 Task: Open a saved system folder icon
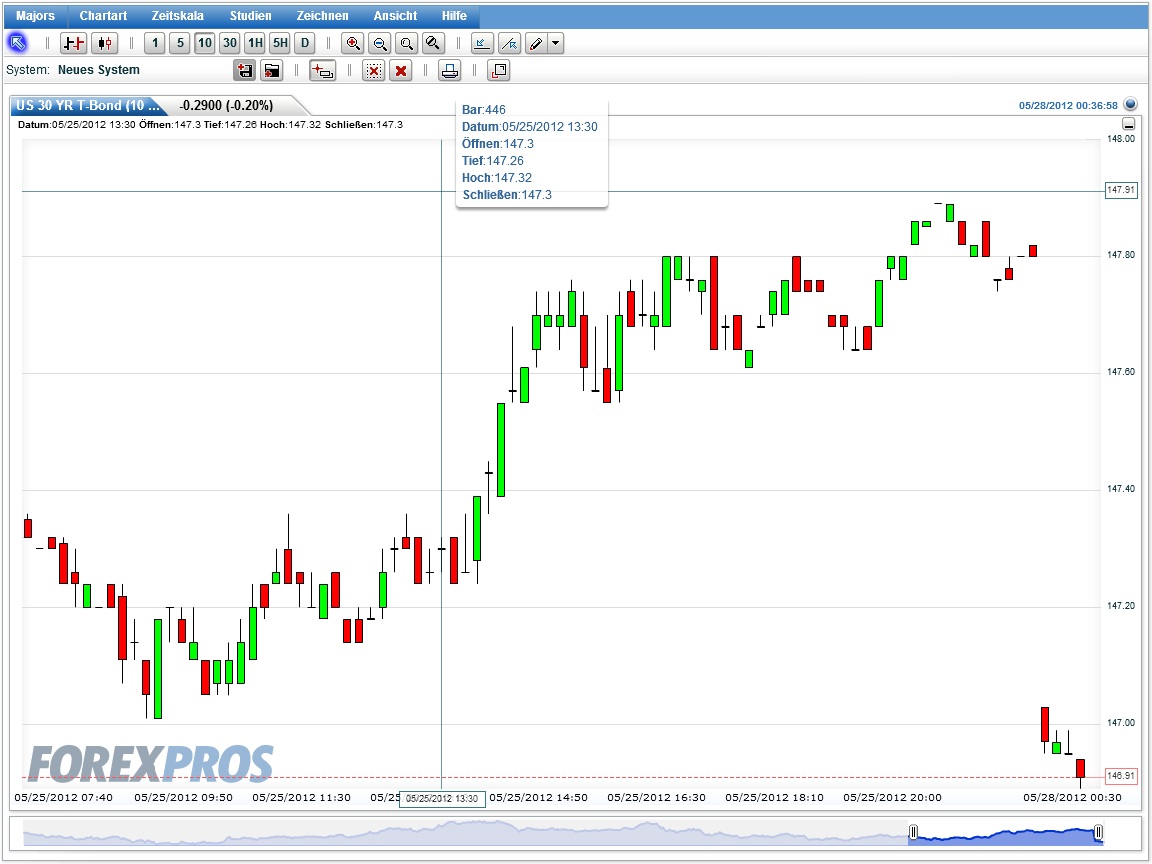(x=272, y=71)
